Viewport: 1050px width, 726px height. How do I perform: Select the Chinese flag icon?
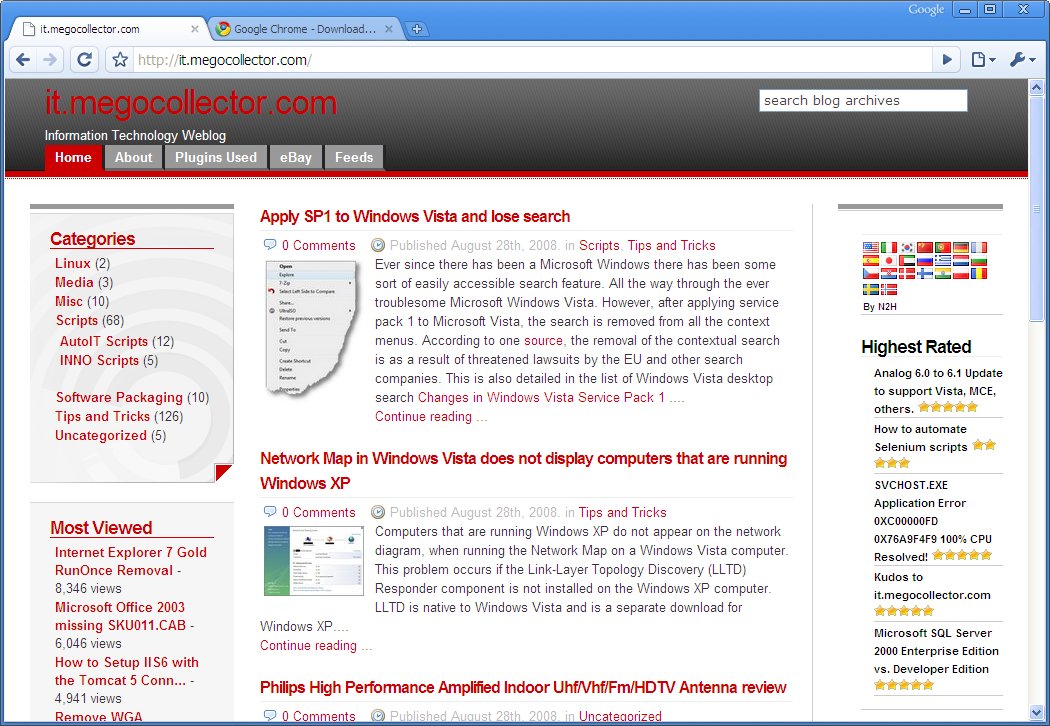[x=925, y=247]
